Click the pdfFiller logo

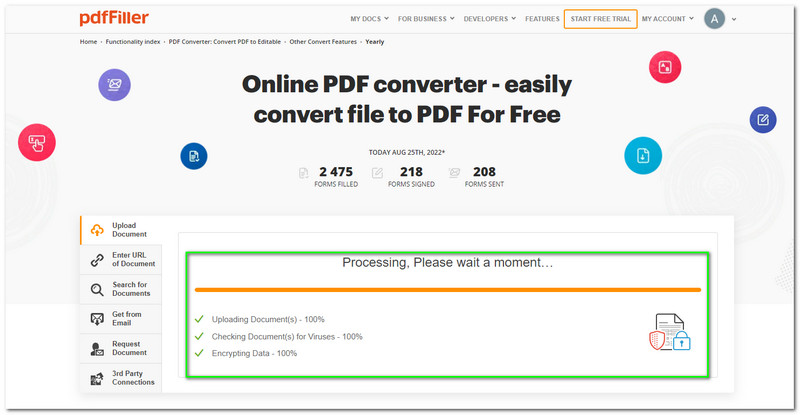[x=114, y=18]
